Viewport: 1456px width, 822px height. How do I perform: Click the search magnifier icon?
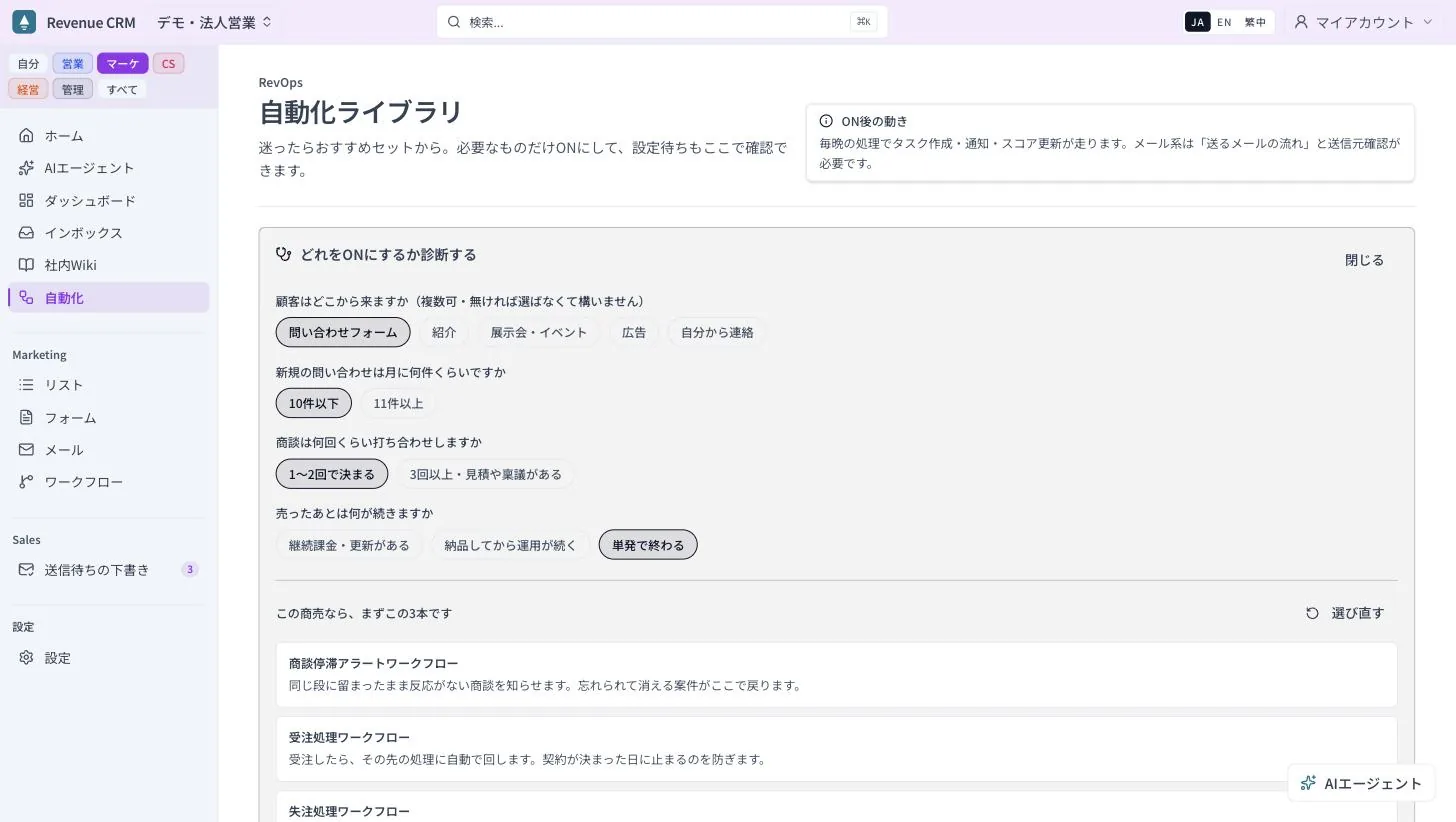point(454,22)
